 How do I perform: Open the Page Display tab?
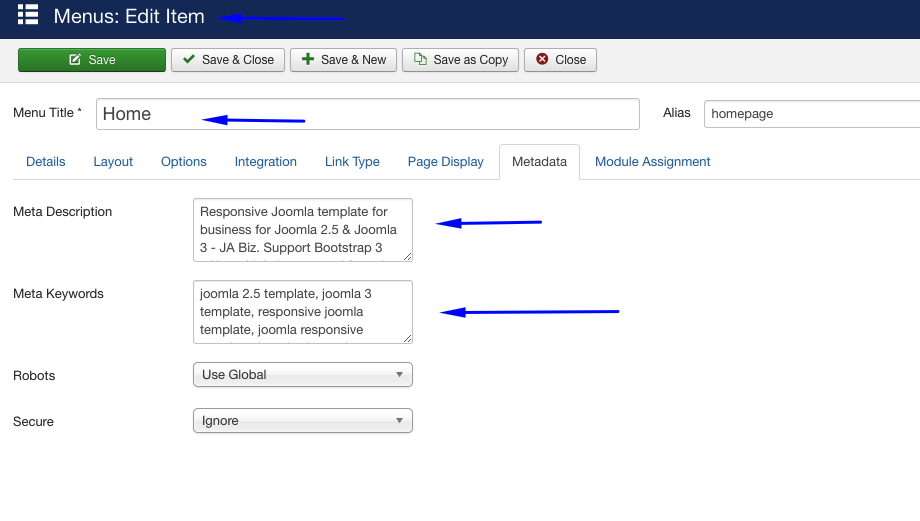click(x=446, y=162)
